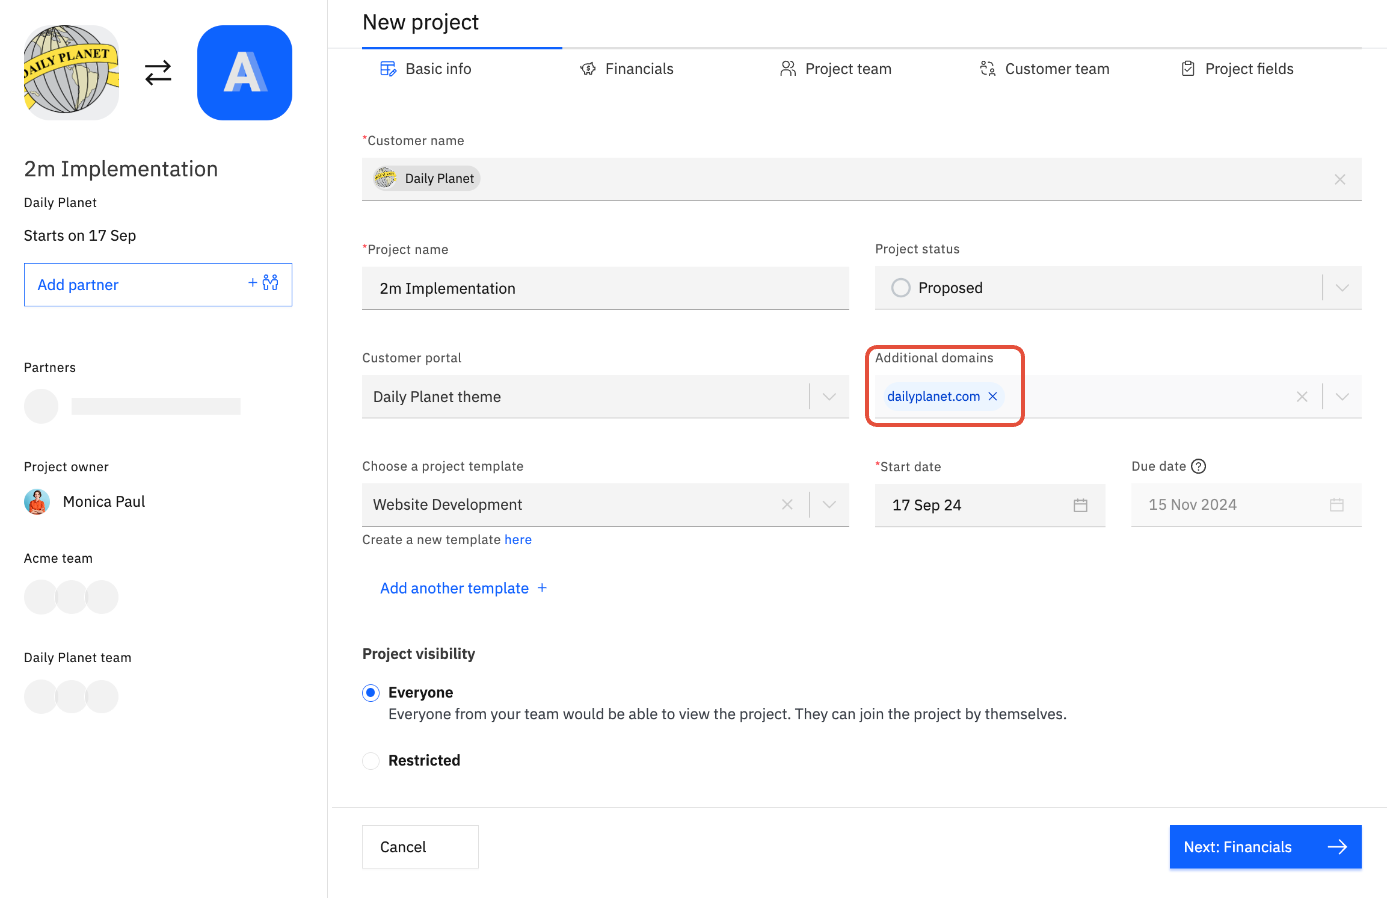Click the Customer team icon
The height and width of the screenshot is (898, 1387).
[x=988, y=69]
